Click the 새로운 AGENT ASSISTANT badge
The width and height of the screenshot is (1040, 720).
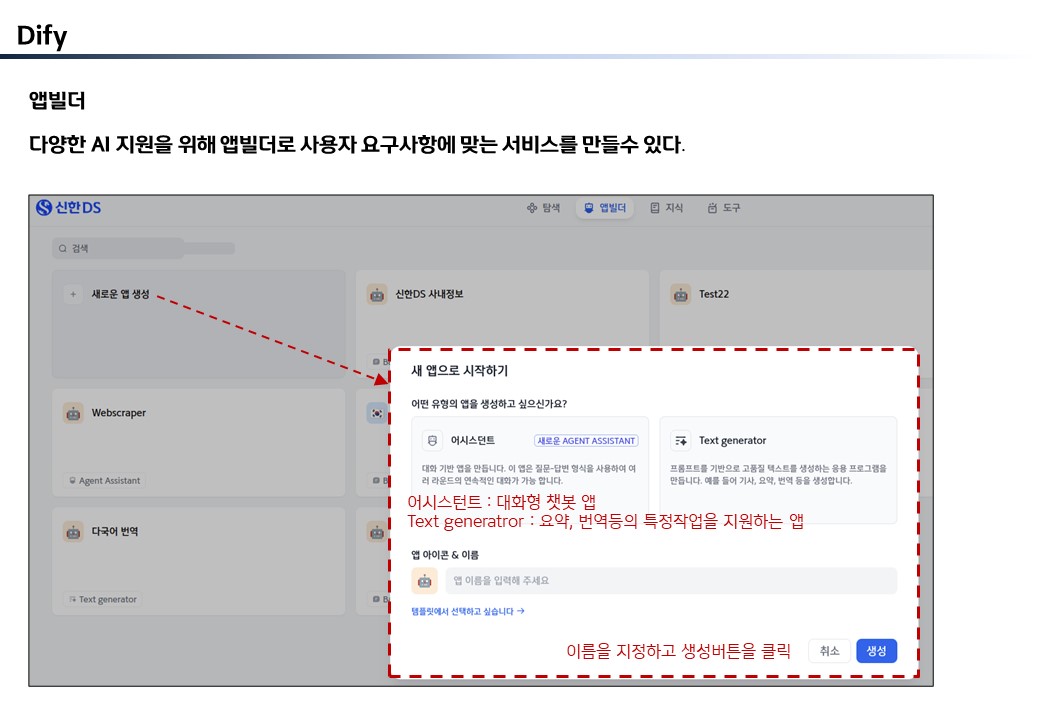(586, 441)
